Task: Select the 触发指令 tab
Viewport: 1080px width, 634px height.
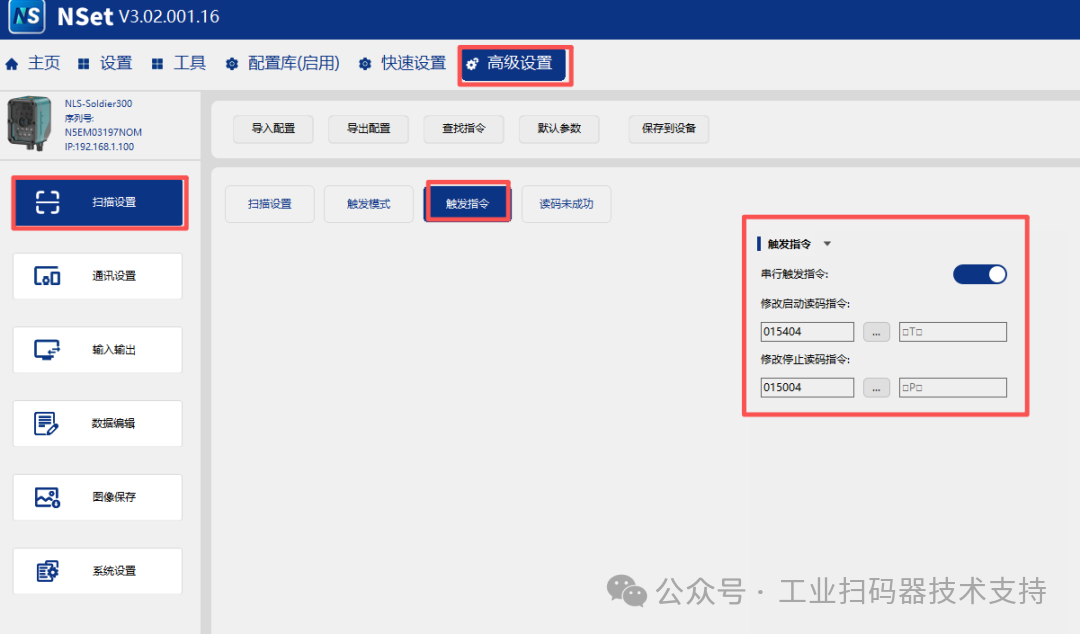Action: (x=468, y=203)
